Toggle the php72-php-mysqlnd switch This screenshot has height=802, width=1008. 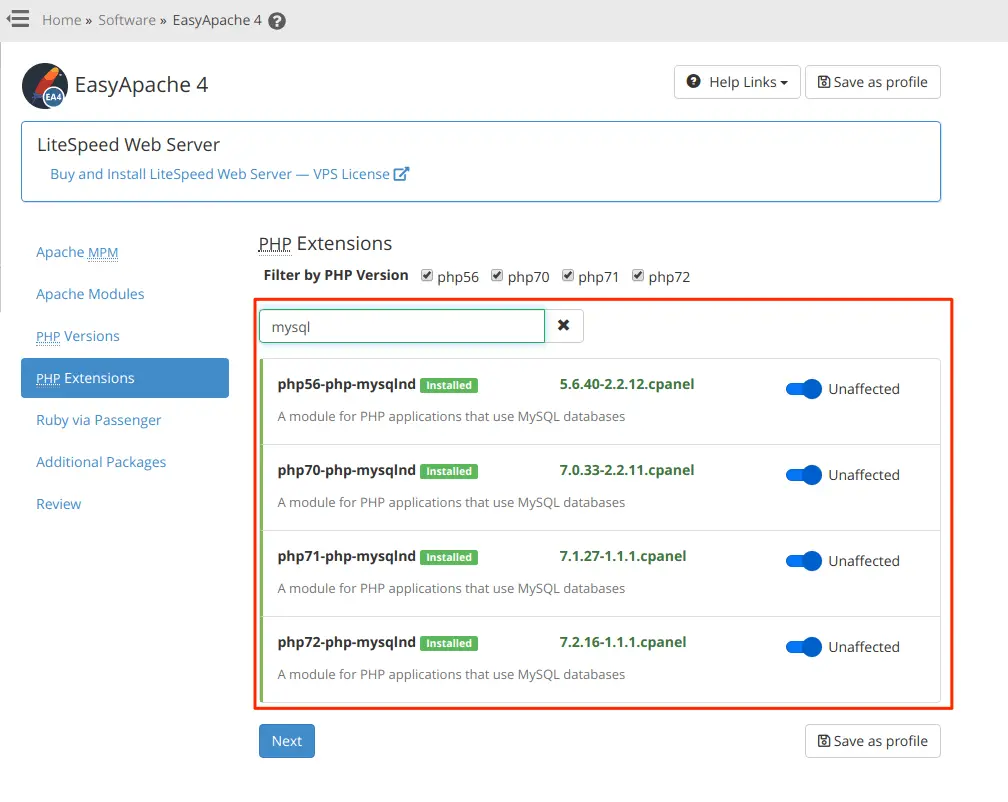(802, 647)
